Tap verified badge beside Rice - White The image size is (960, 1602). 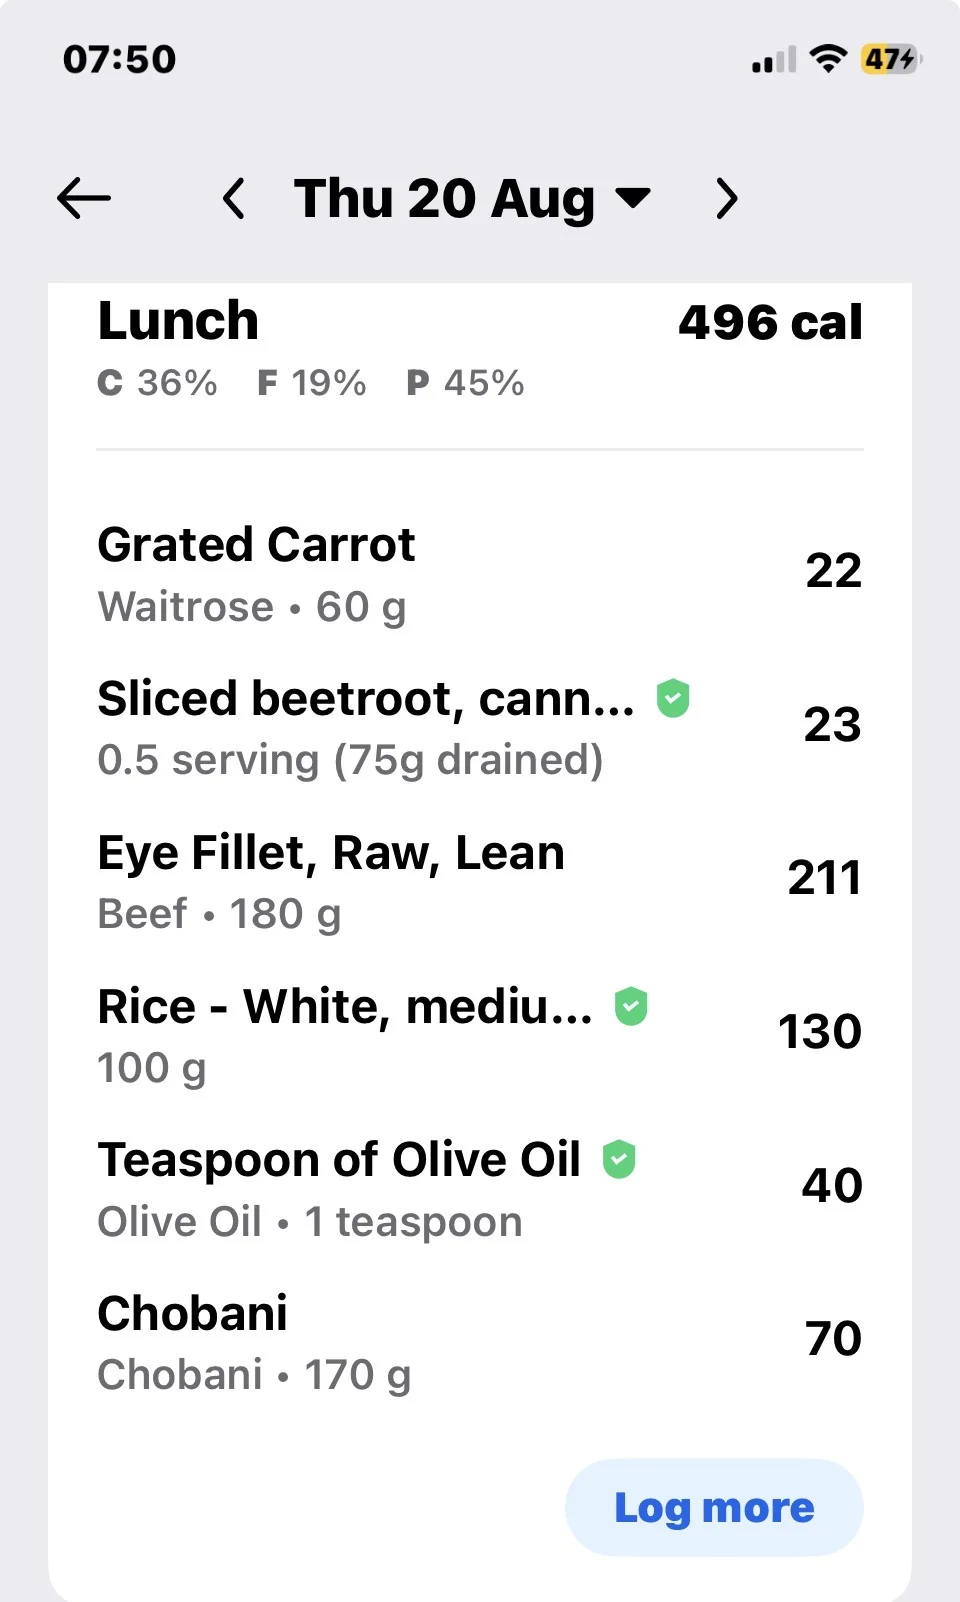[x=631, y=1005]
